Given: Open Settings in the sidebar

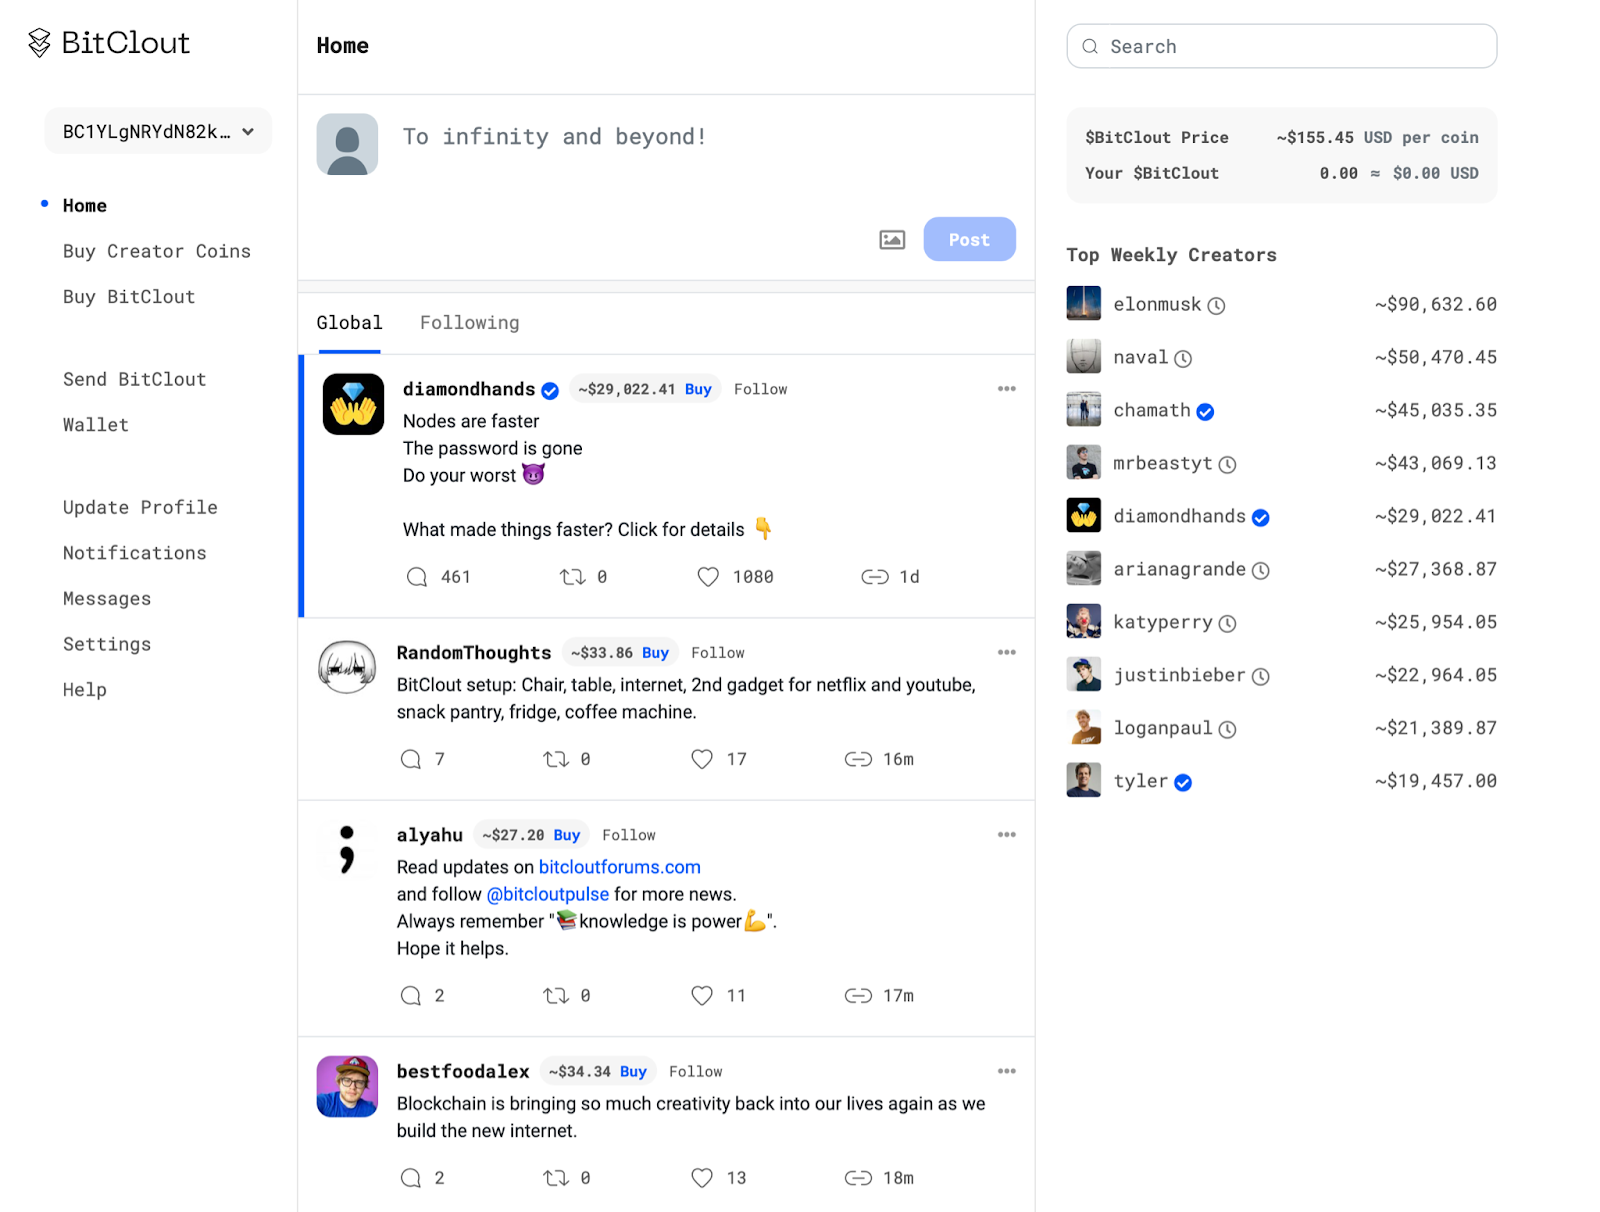Looking at the screenshot, I should pos(107,644).
